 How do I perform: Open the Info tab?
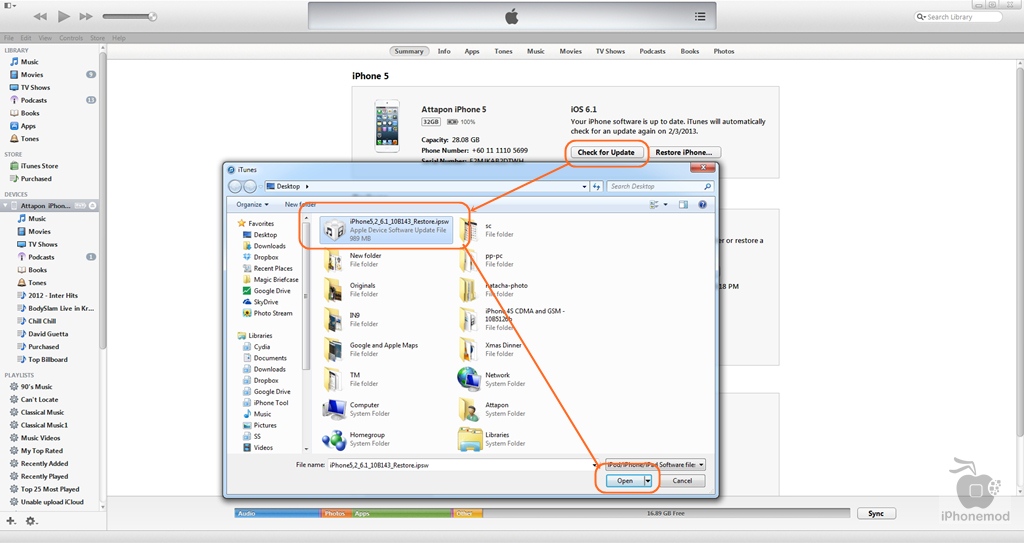pyautogui.click(x=444, y=51)
